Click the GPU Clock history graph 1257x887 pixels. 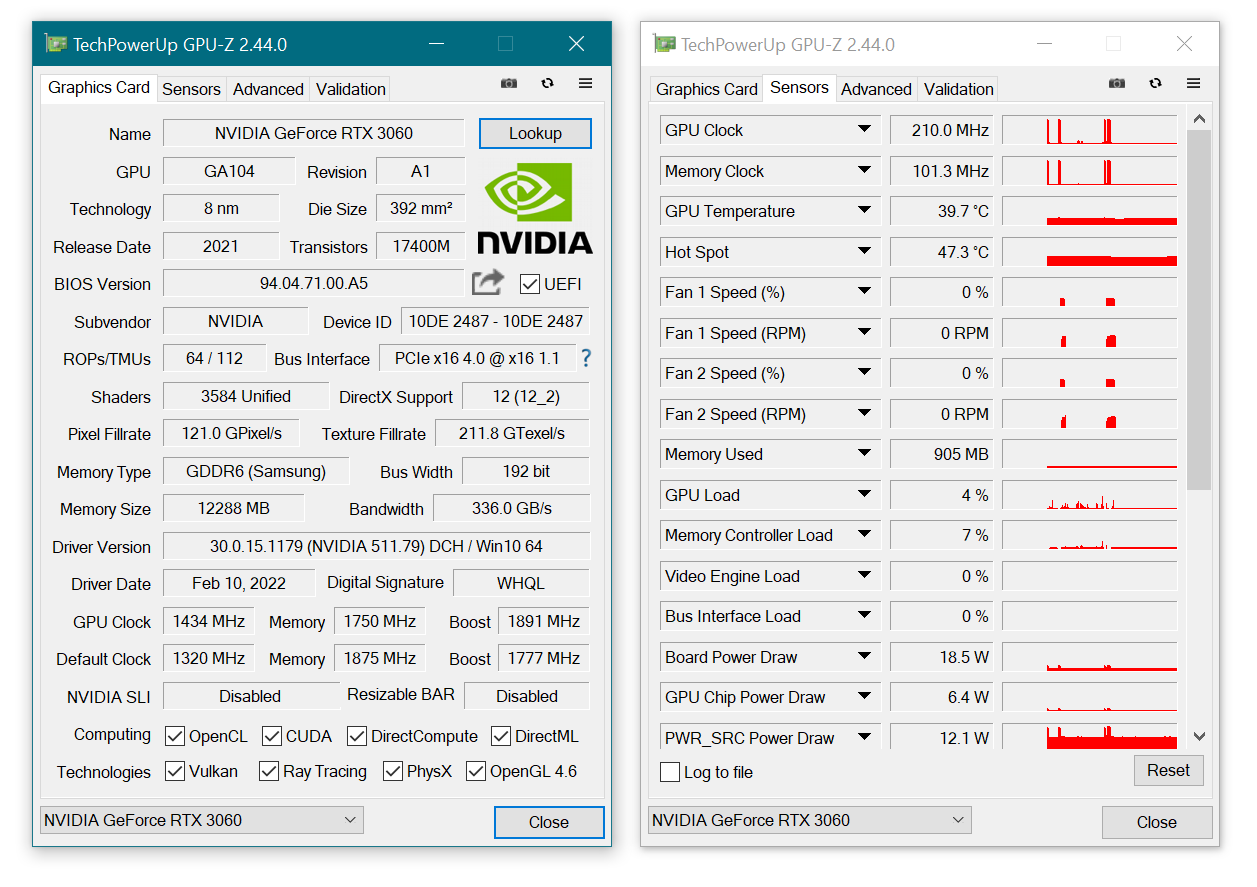1090,130
